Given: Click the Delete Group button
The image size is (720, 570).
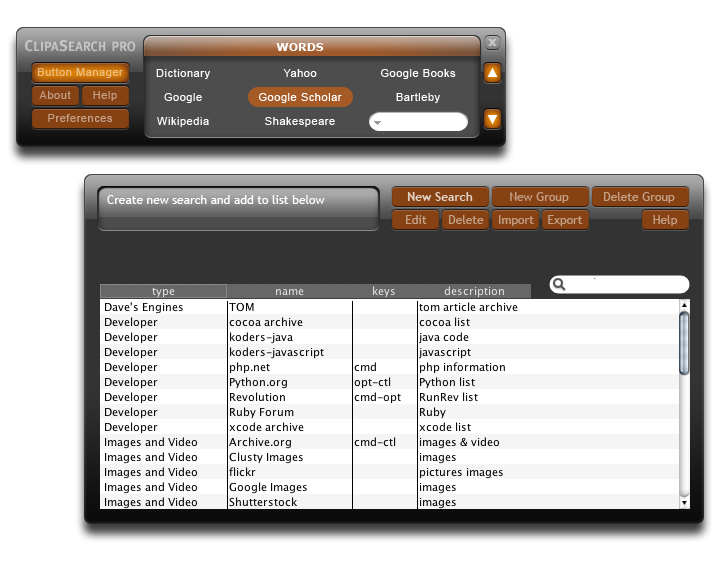Looking at the screenshot, I should click(639, 197).
